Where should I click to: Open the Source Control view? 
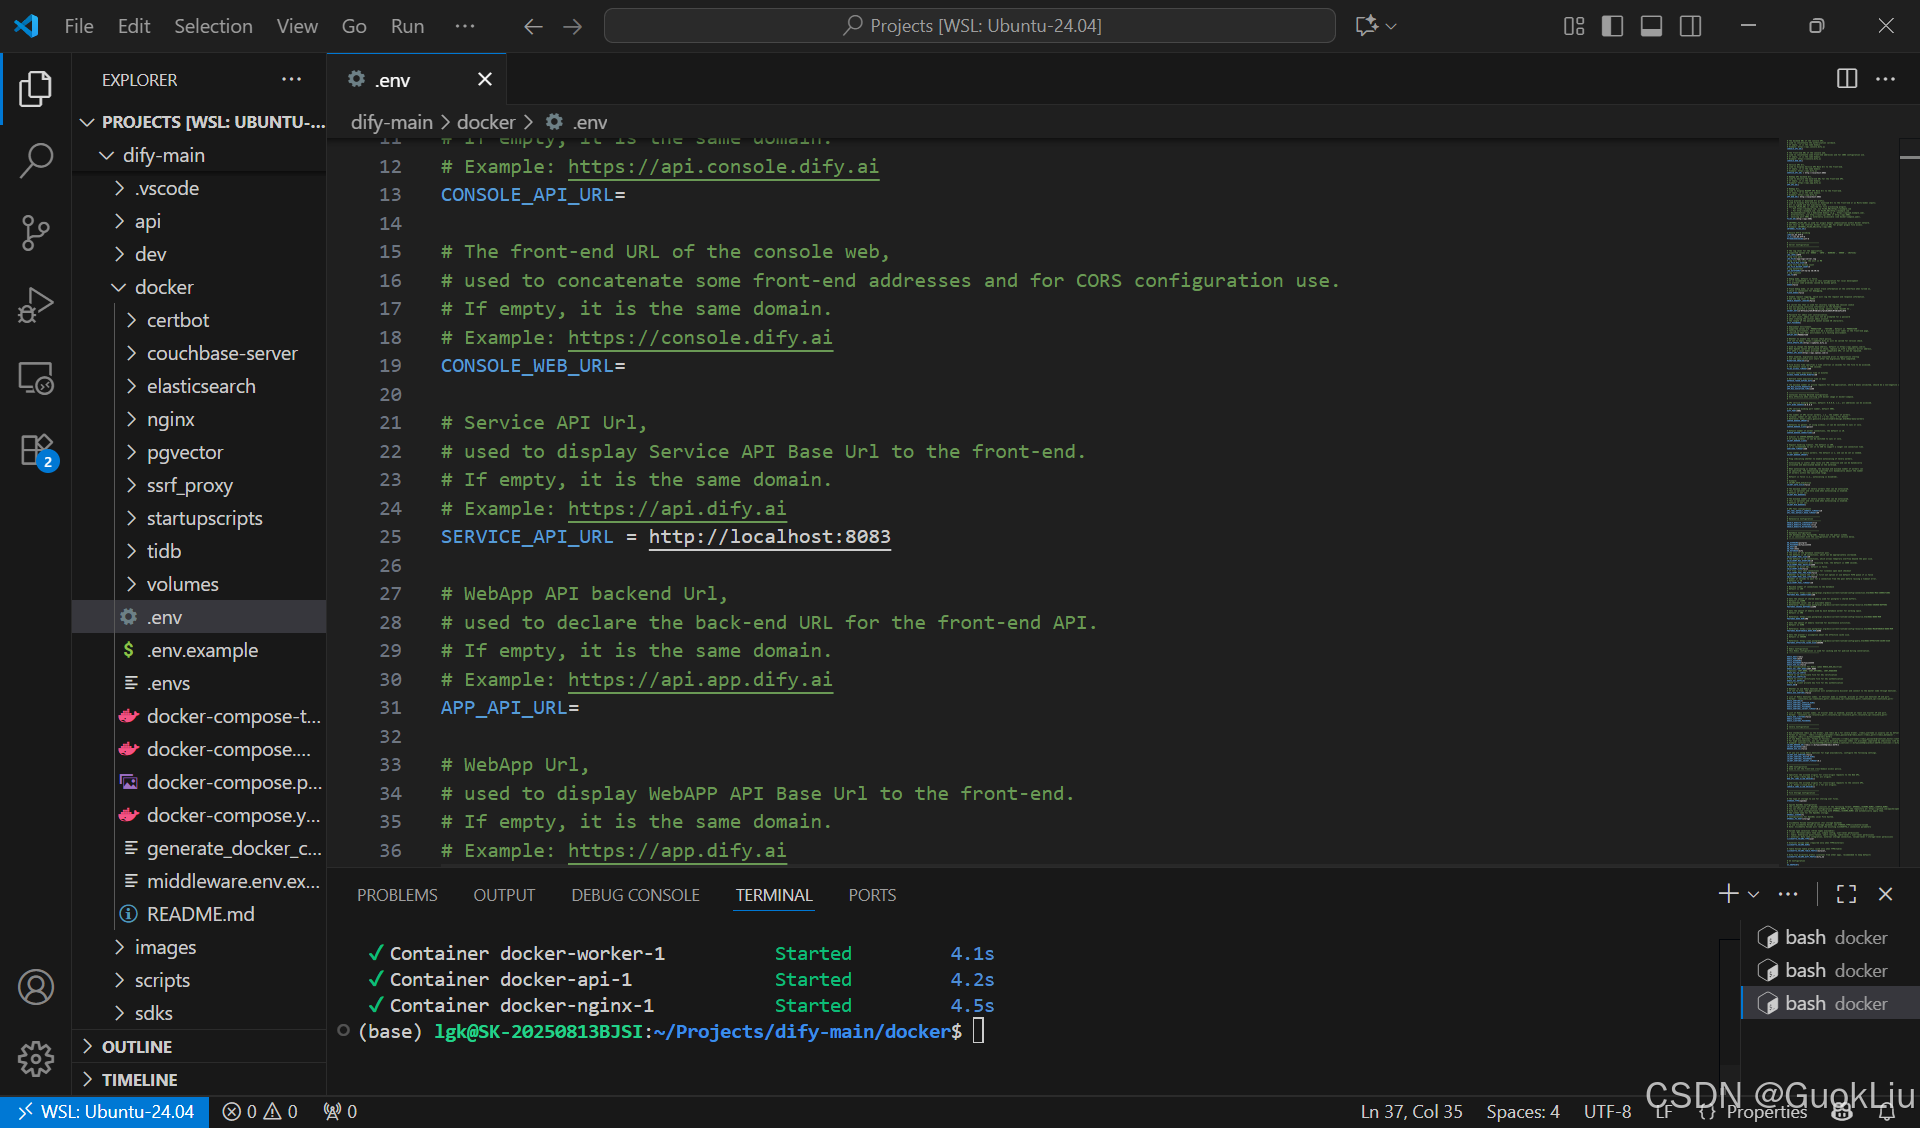[36, 233]
